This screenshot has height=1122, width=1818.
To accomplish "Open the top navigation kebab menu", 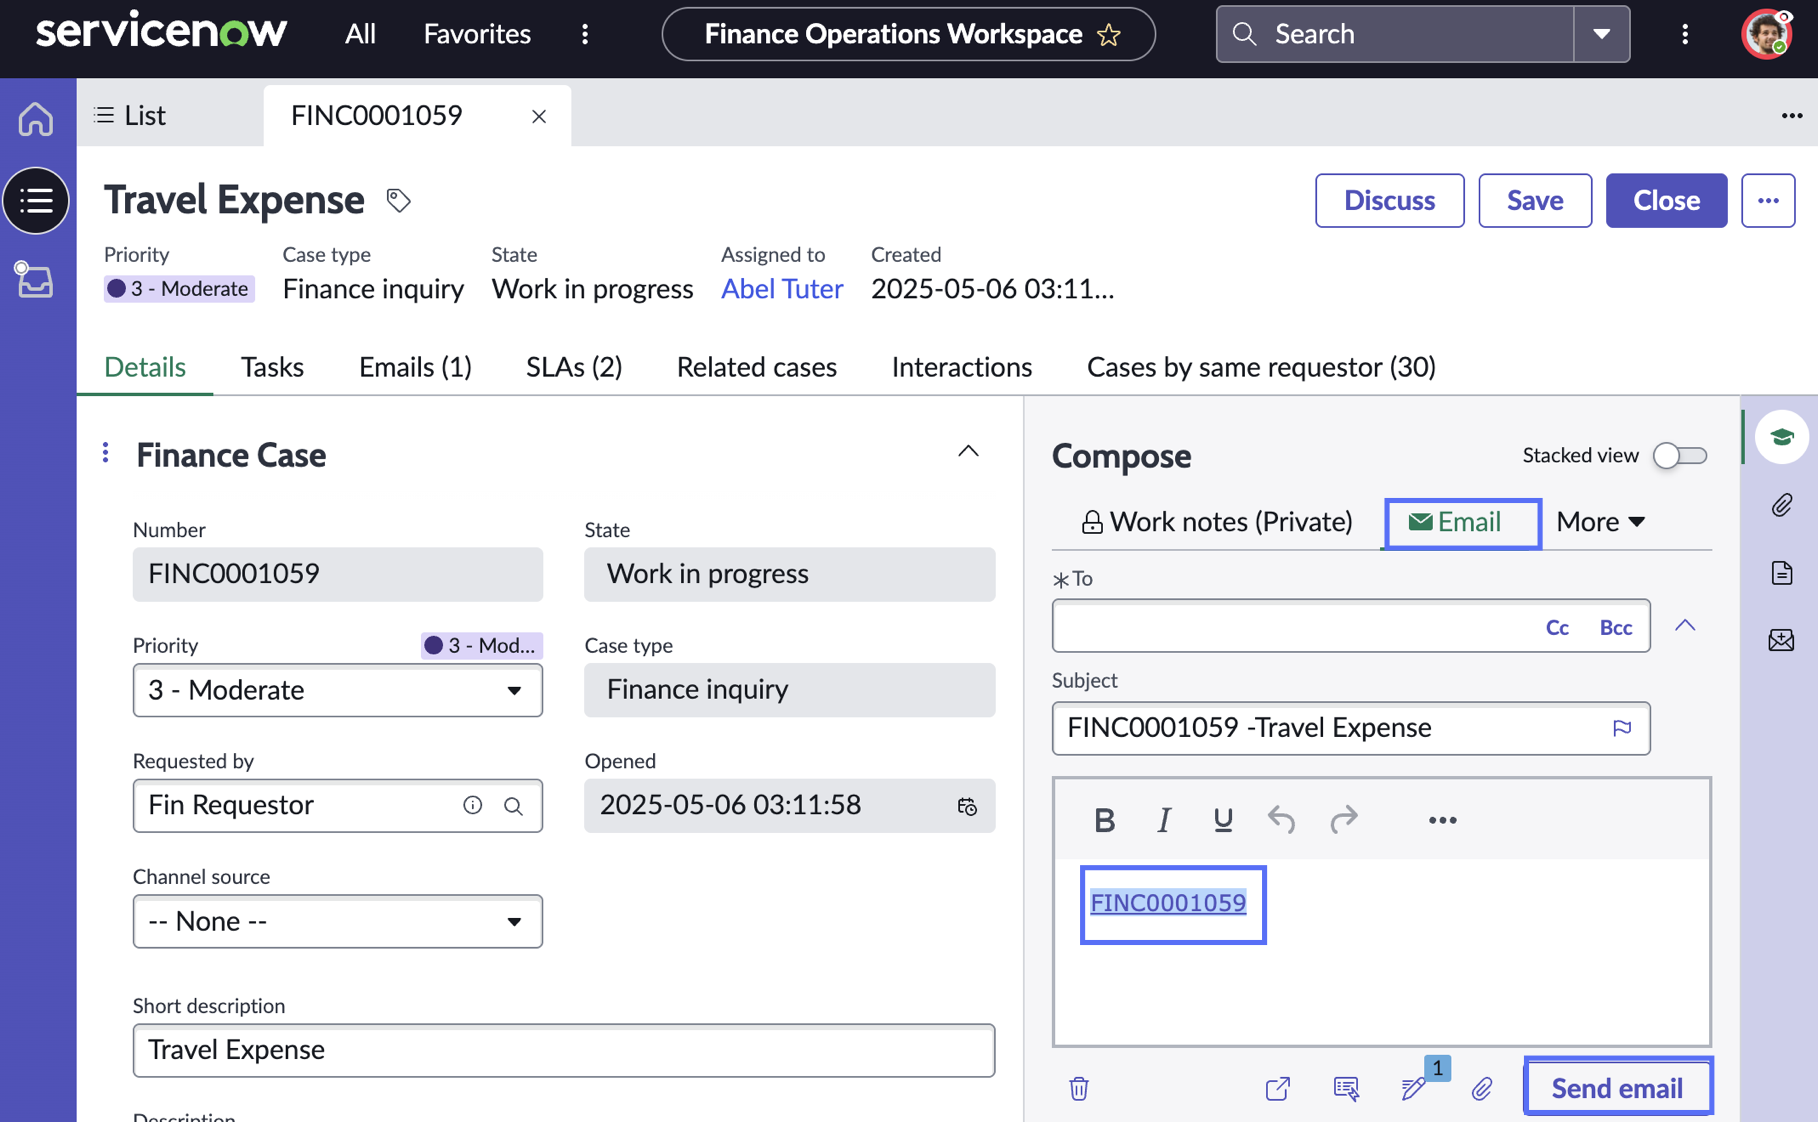I will 585,34.
